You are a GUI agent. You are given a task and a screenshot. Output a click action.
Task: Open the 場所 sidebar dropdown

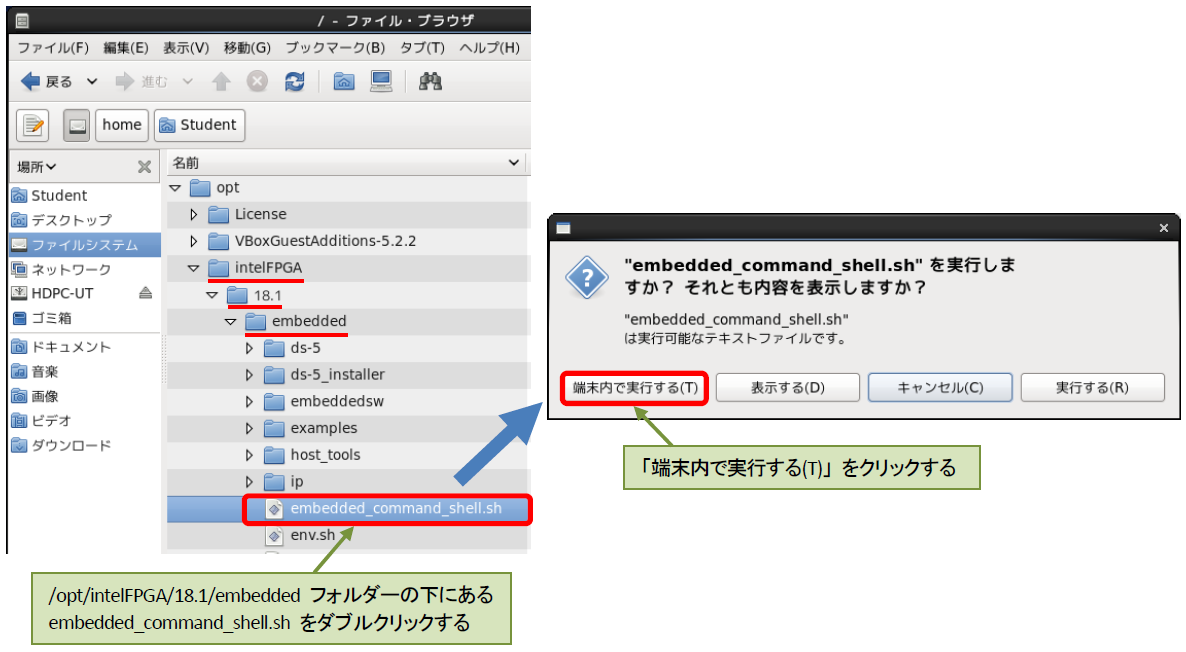[37, 166]
